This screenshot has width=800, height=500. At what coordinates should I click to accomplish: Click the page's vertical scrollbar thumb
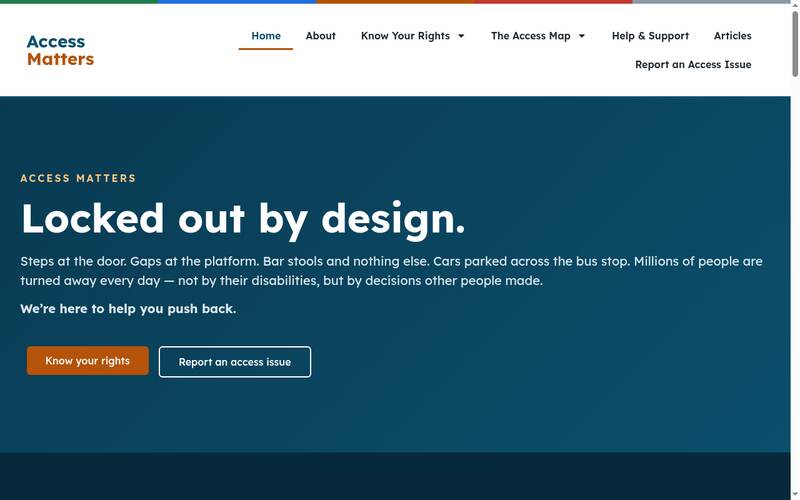tap(795, 43)
